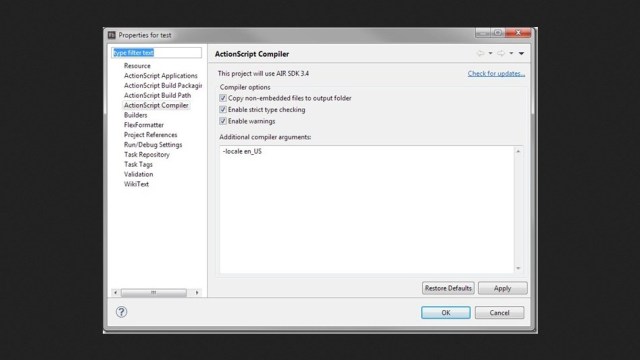
Task: Click the Check for updates link
Action: 496,73
